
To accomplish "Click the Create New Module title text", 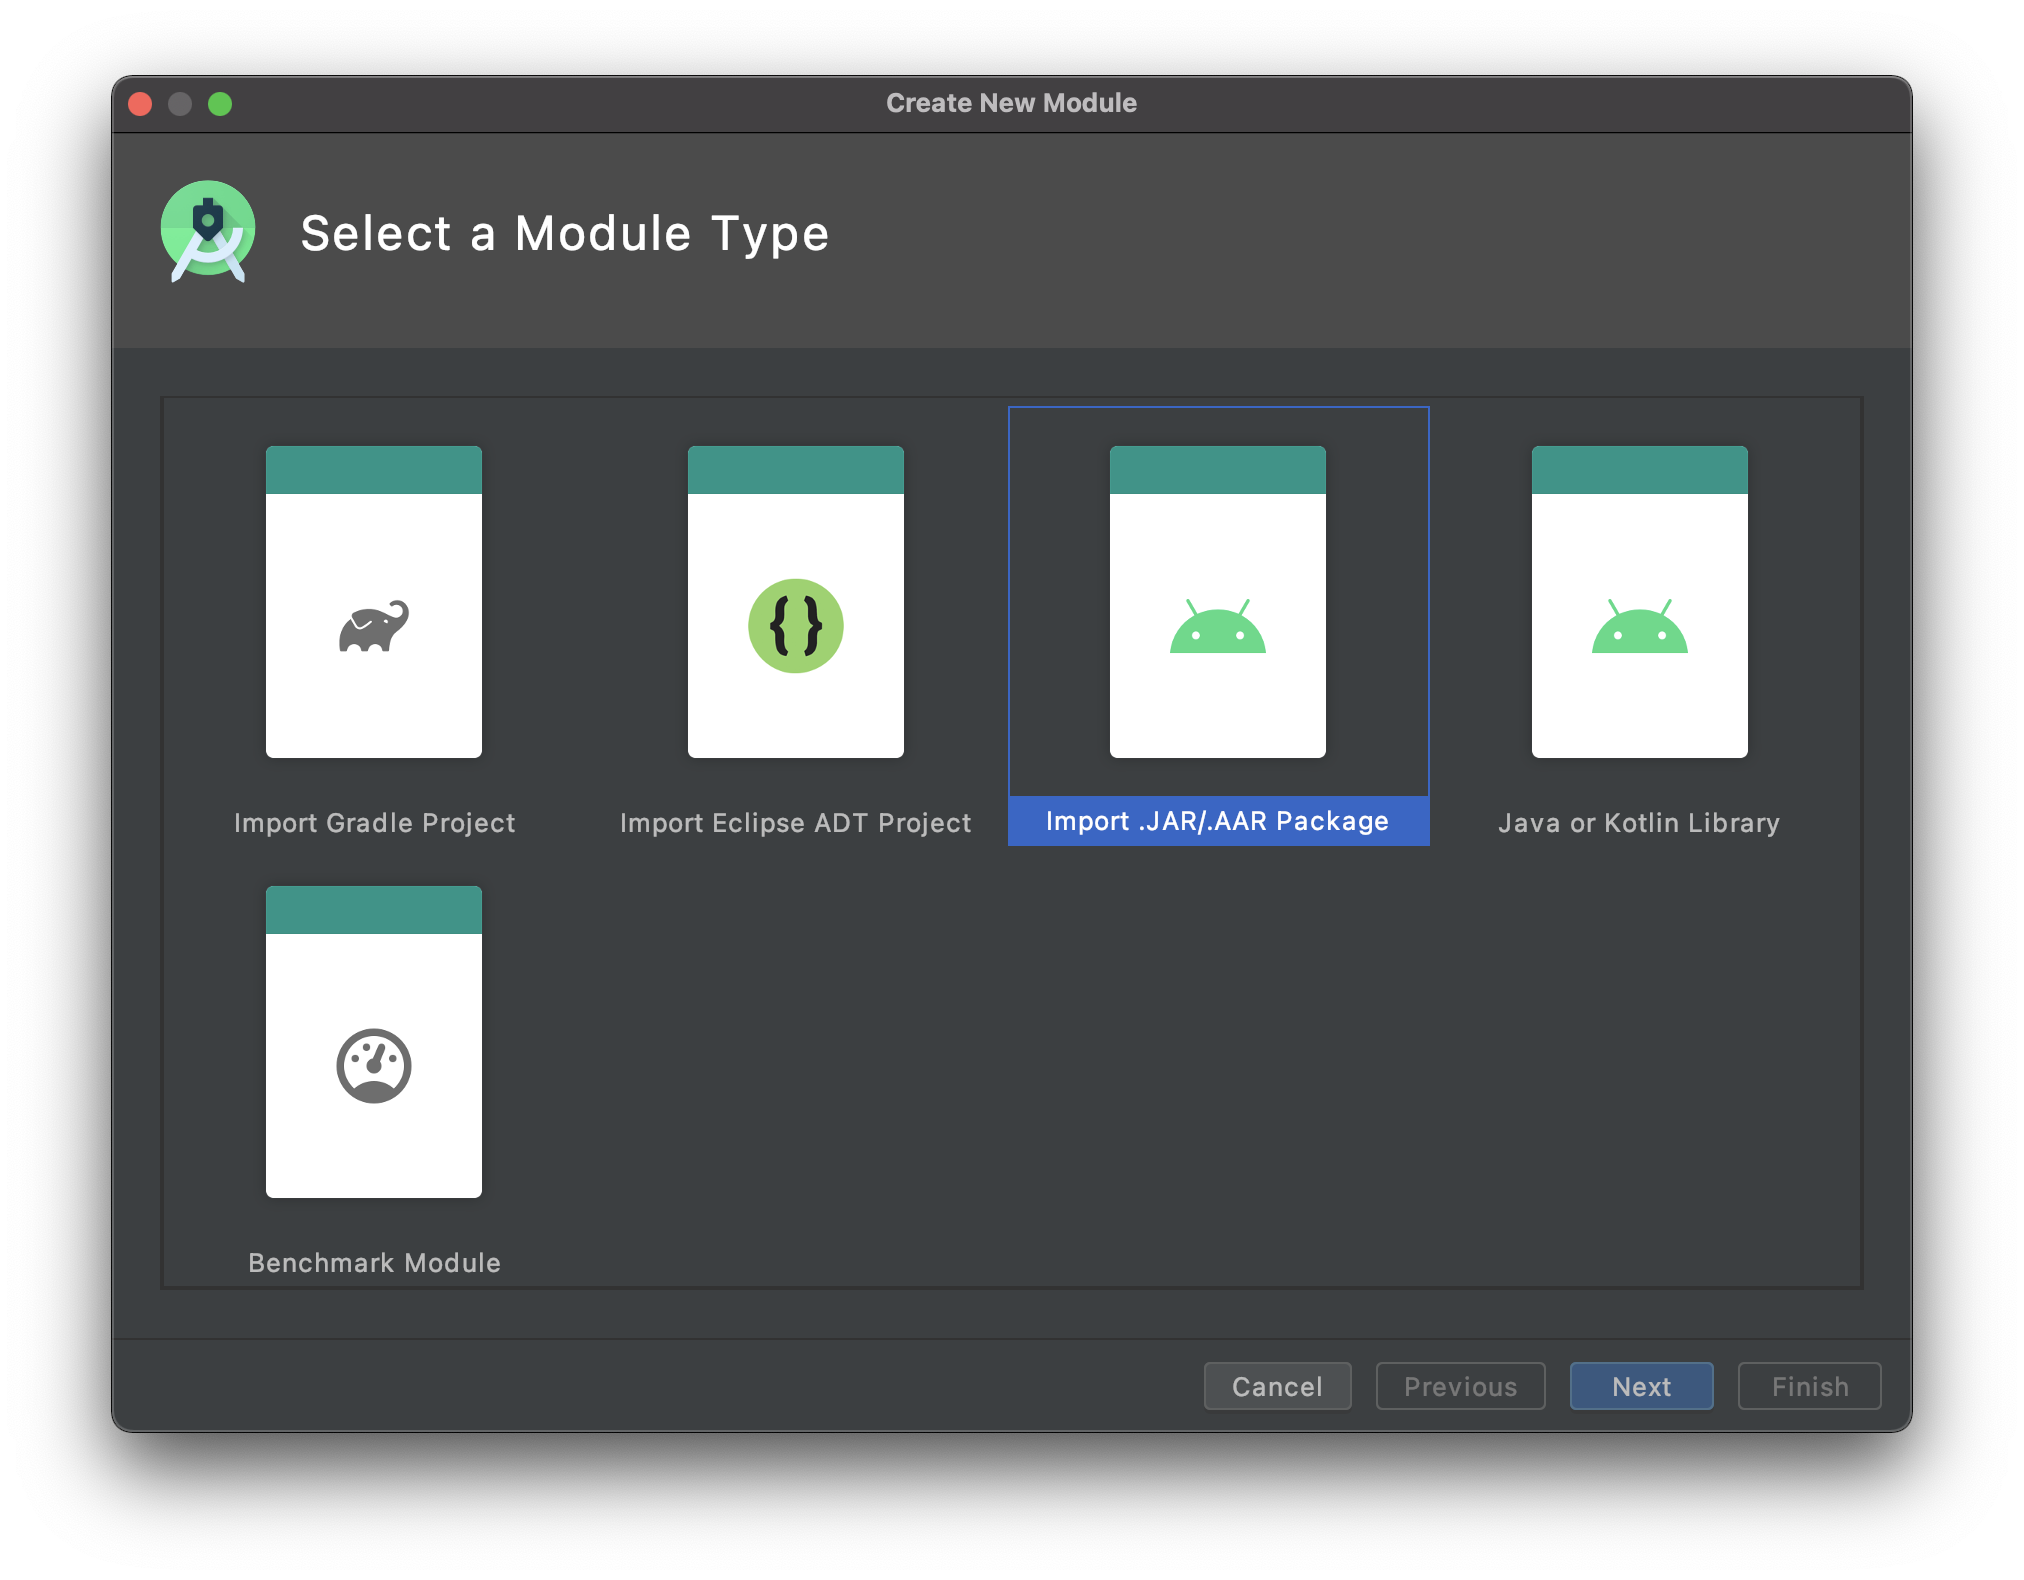I will 1011,103.
